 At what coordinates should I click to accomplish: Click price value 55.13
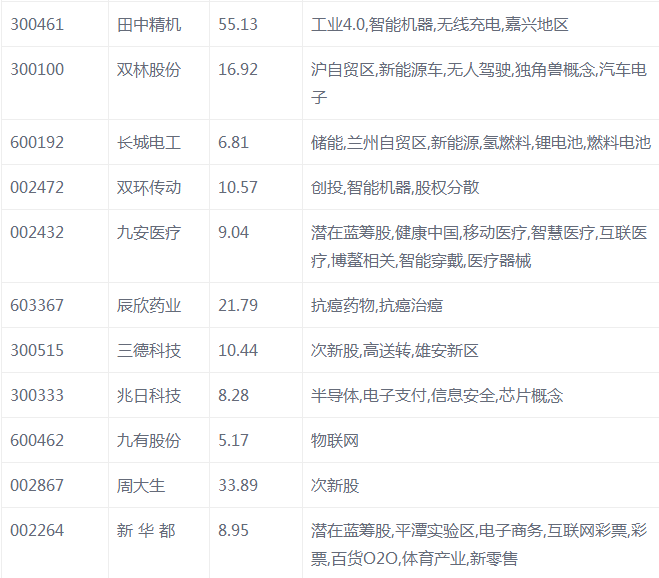(x=238, y=24)
